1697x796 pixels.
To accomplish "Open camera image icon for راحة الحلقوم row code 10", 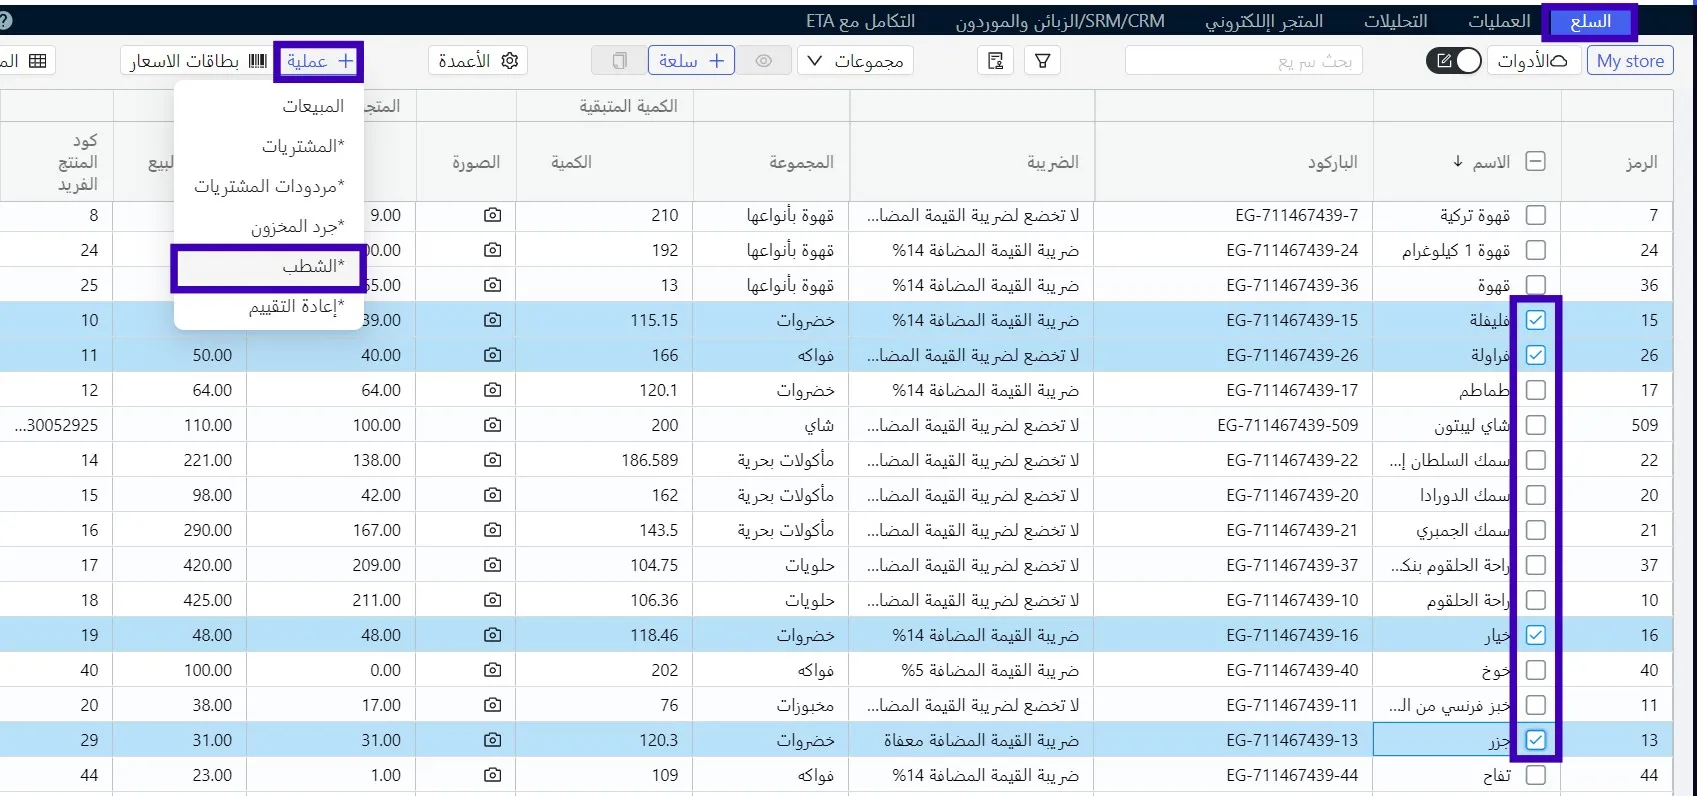I will pyautogui.click(x=492, y=600).
